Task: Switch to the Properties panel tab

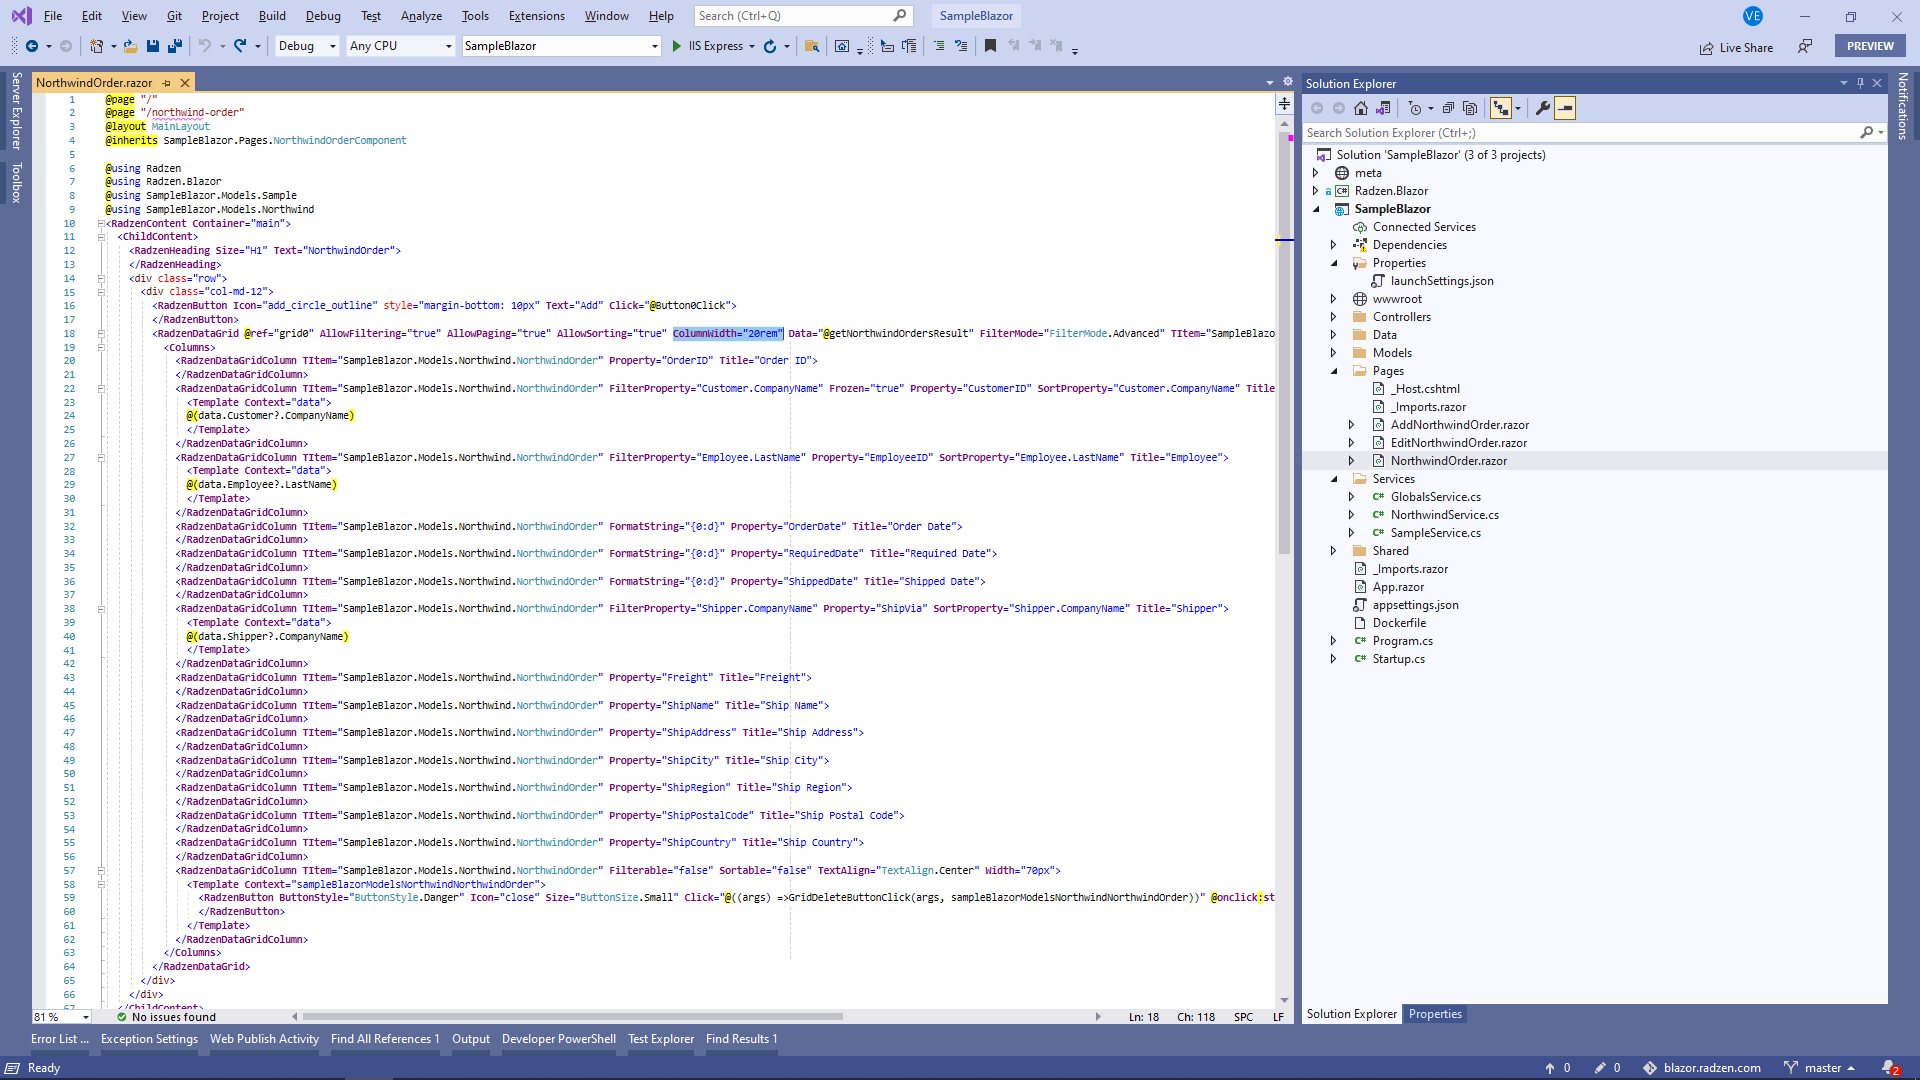Action: tap(1434, 1014)
